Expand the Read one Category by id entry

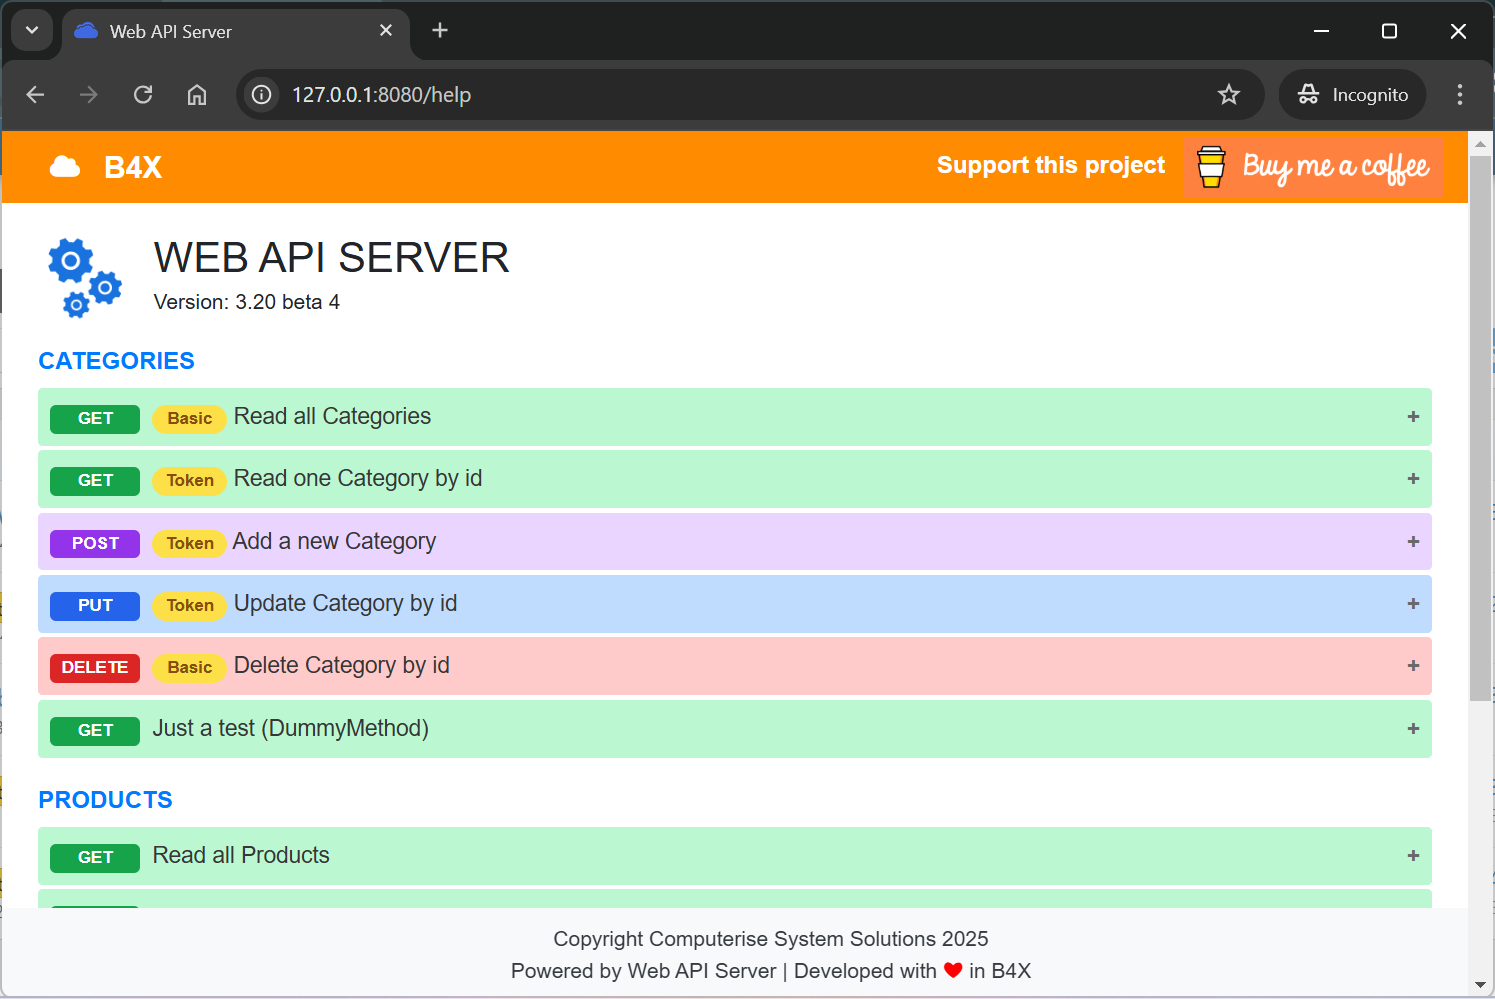pyautogui.click(x=1413, y=479)
